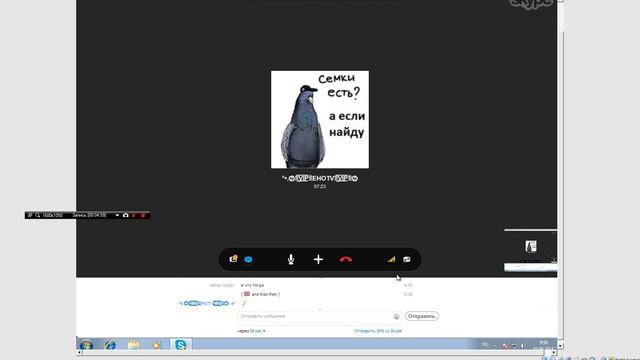The width and height of the screenshot is (640, 360).
Task: Click the vertical scrollbar down arrow
Action: pos(560,345)
